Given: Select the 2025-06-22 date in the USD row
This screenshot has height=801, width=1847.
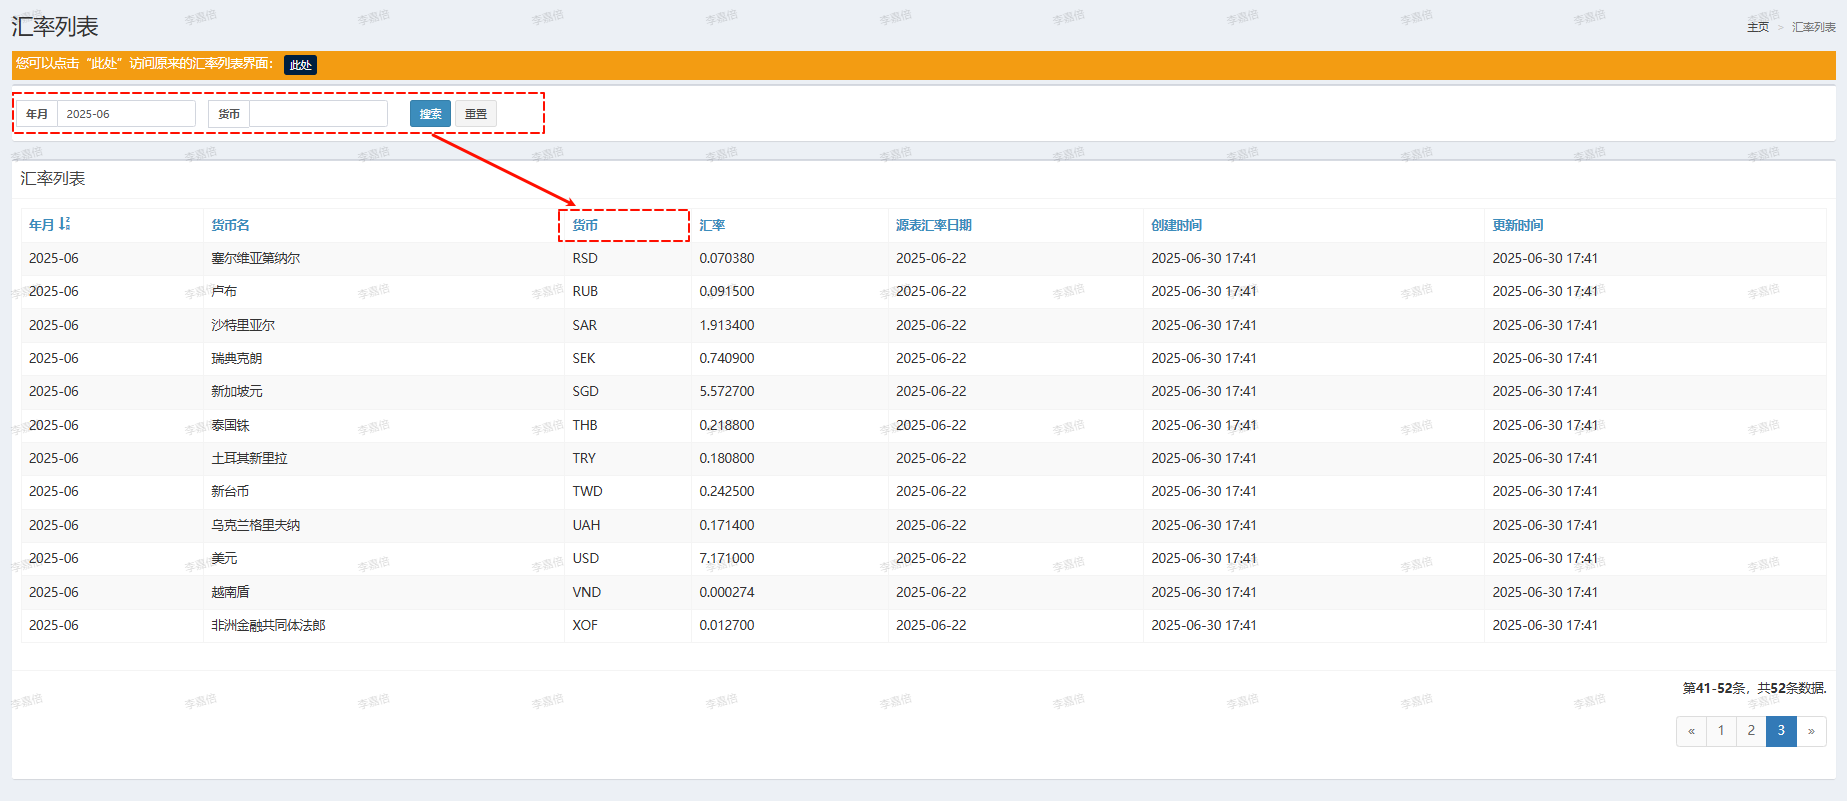Looking at the screenshot, I should pos(931,558).
